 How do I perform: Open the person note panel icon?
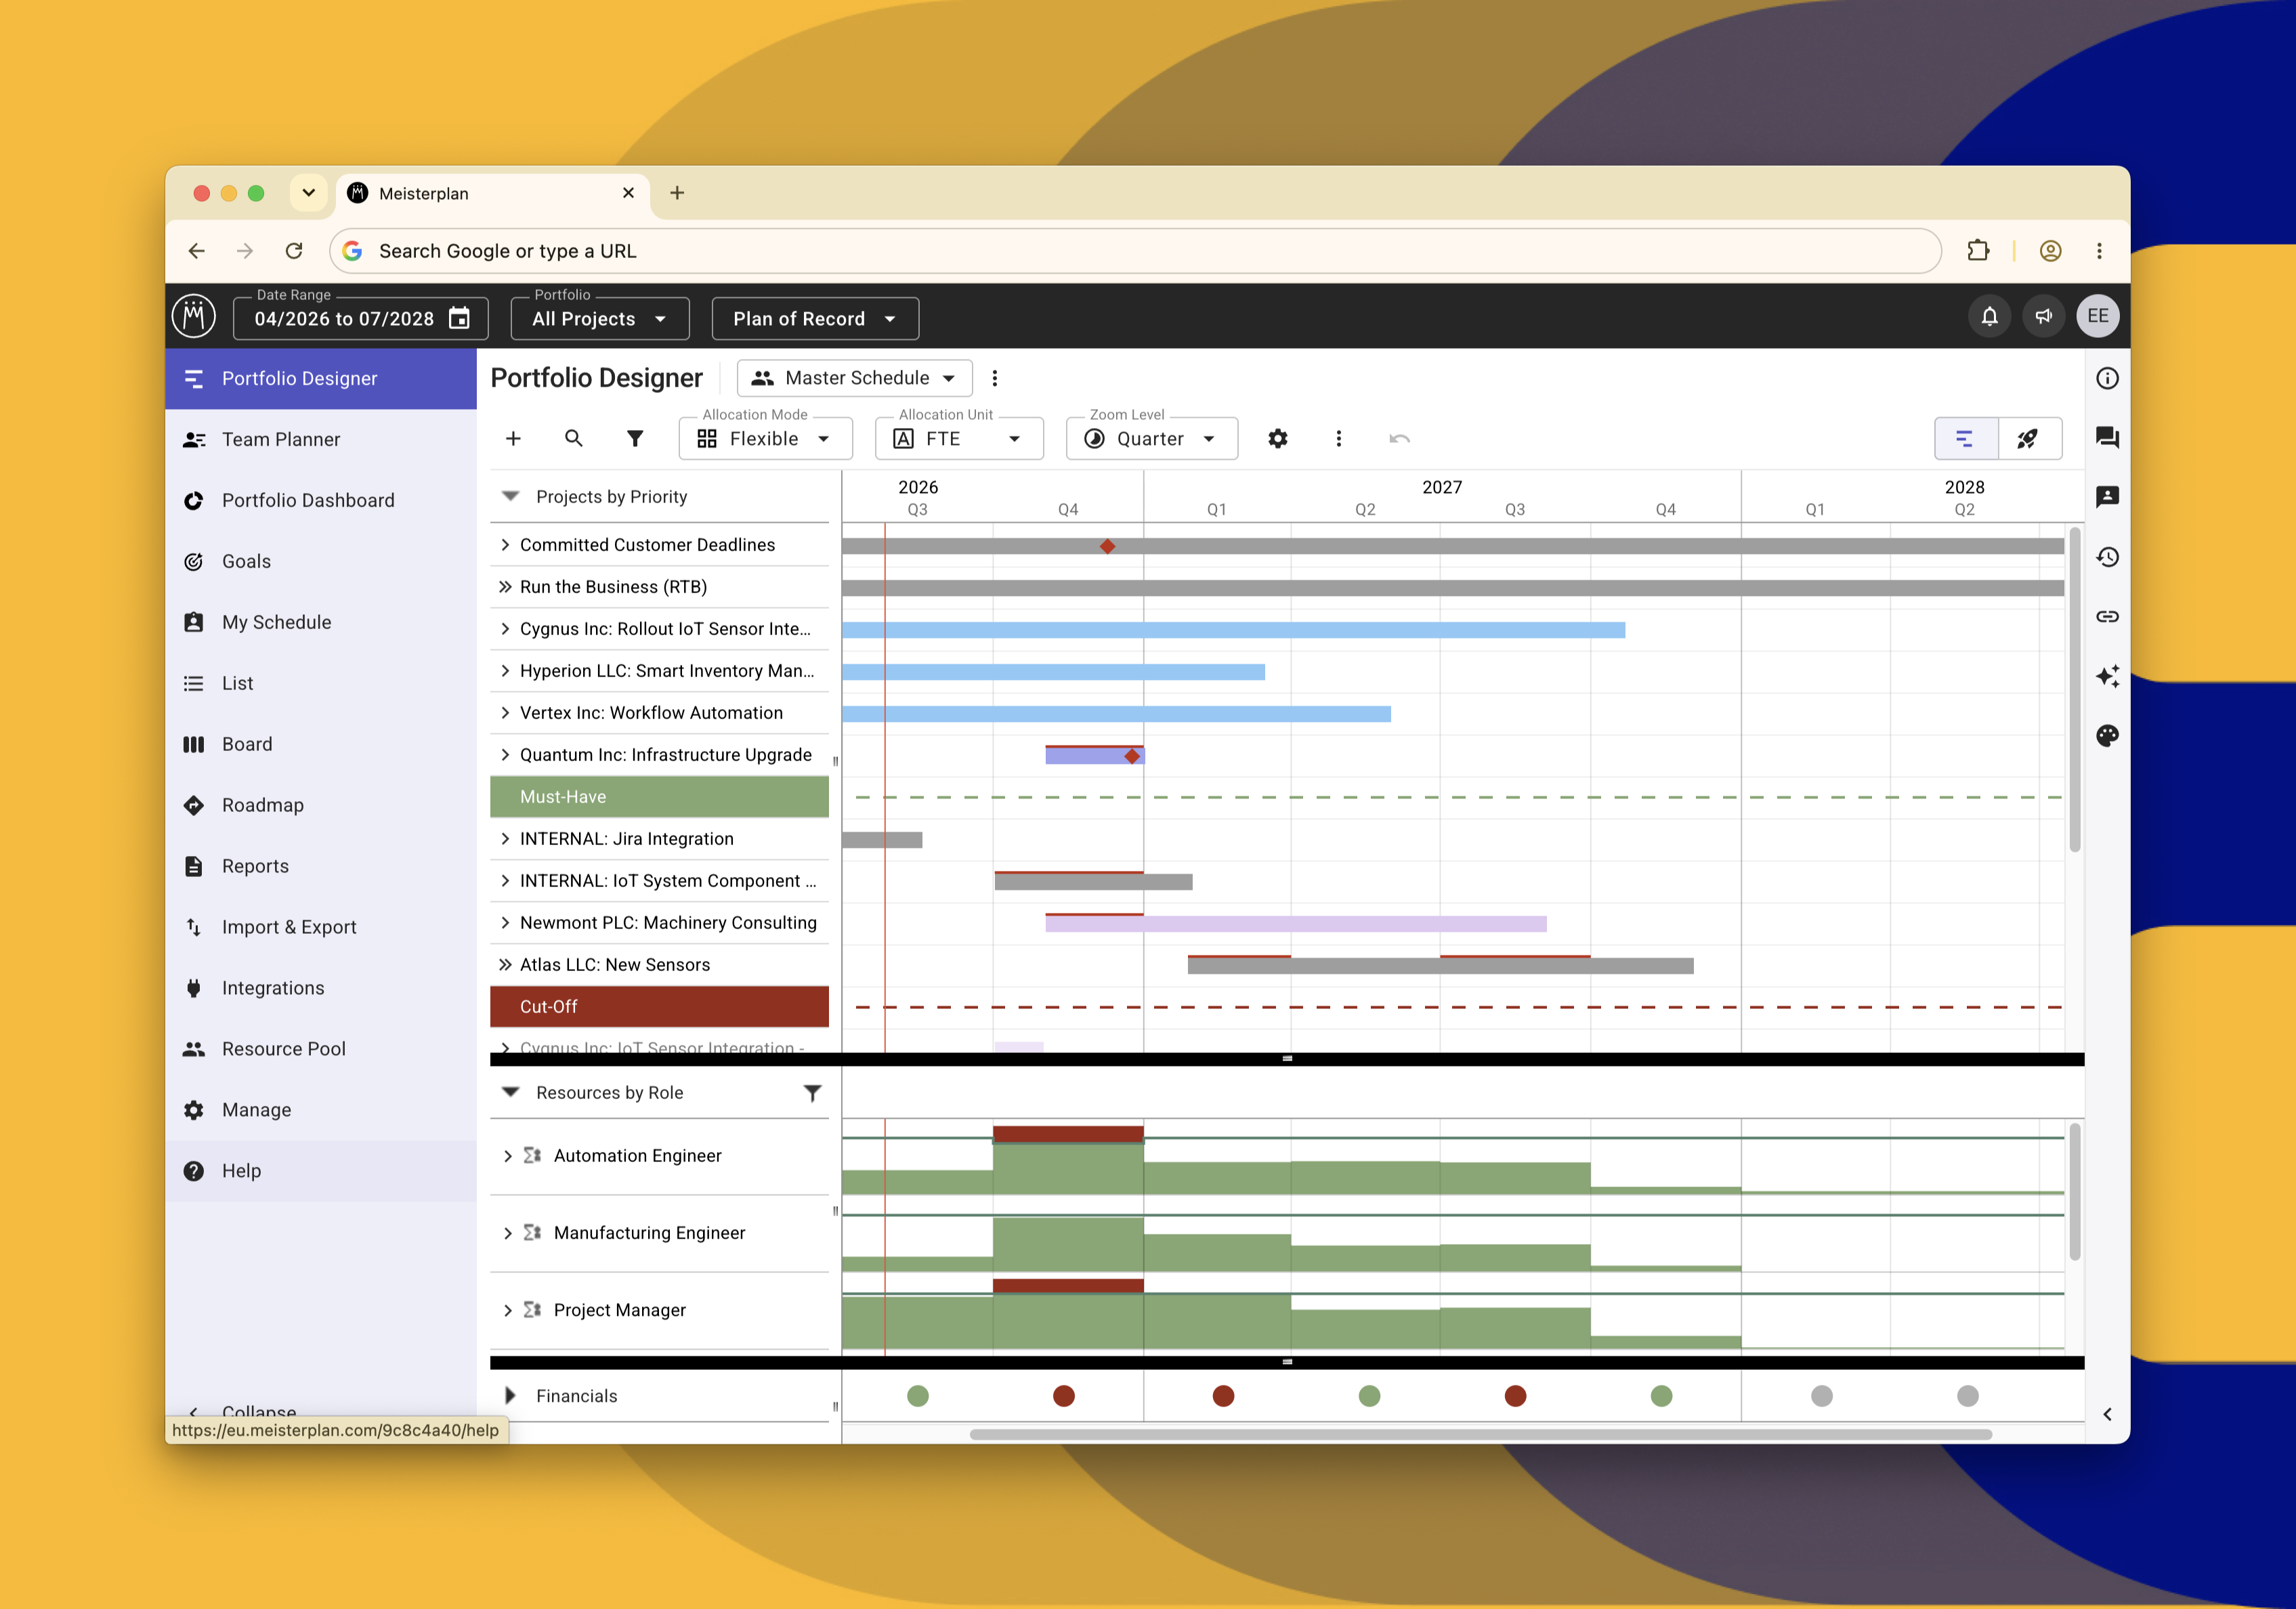[2107, 497]
